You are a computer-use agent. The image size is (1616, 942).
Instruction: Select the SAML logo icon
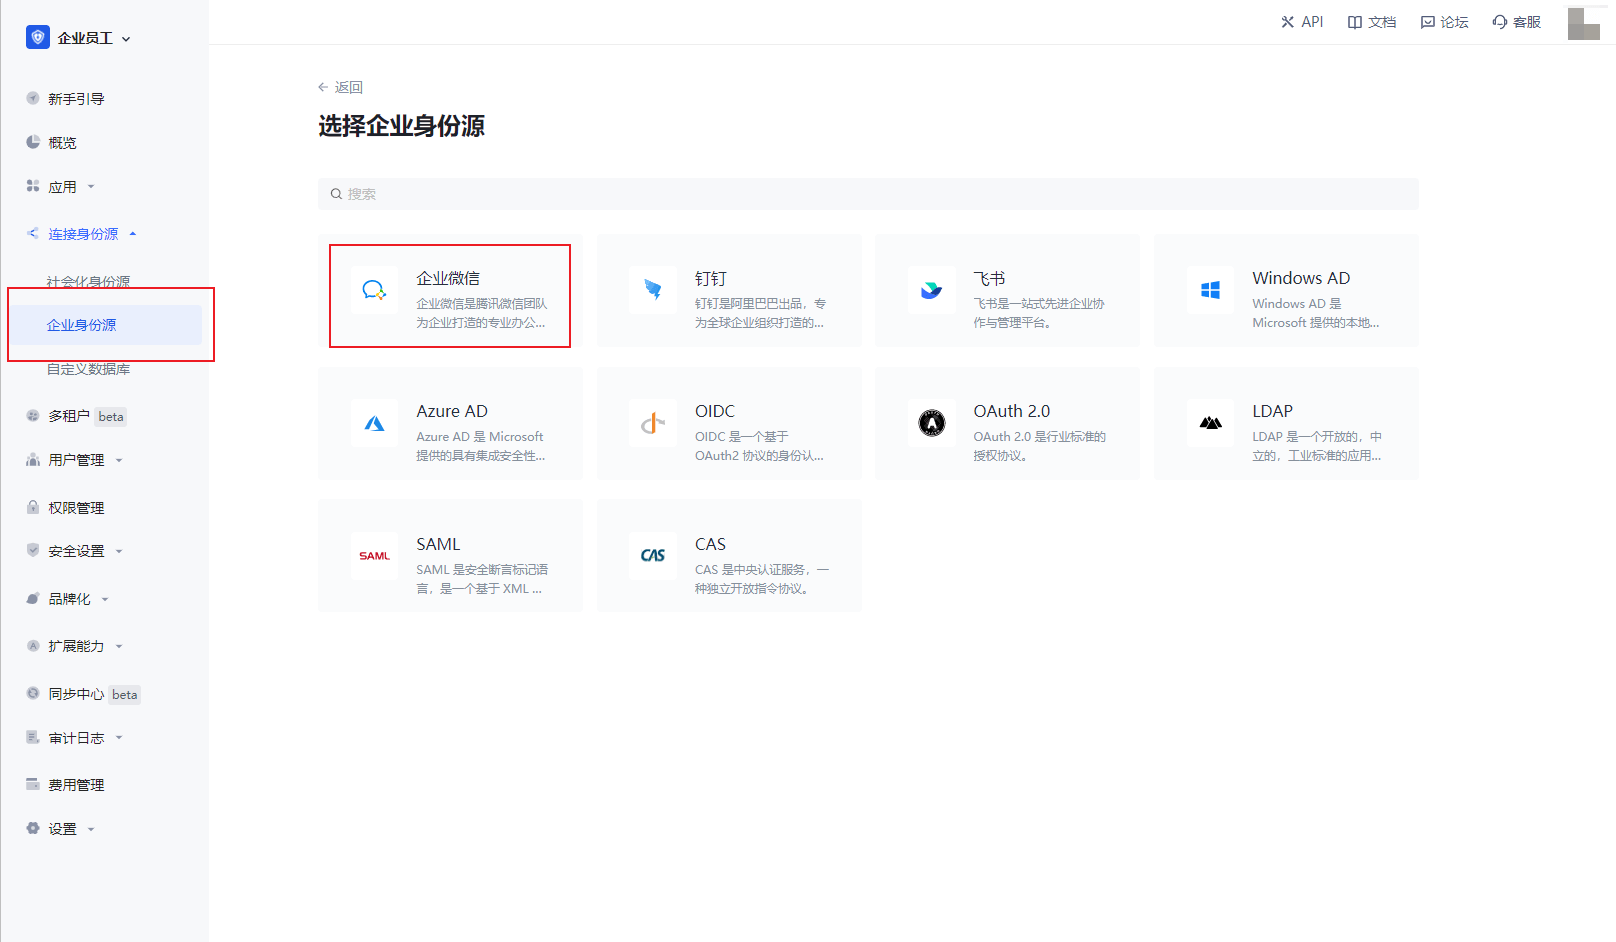(374, 556)
